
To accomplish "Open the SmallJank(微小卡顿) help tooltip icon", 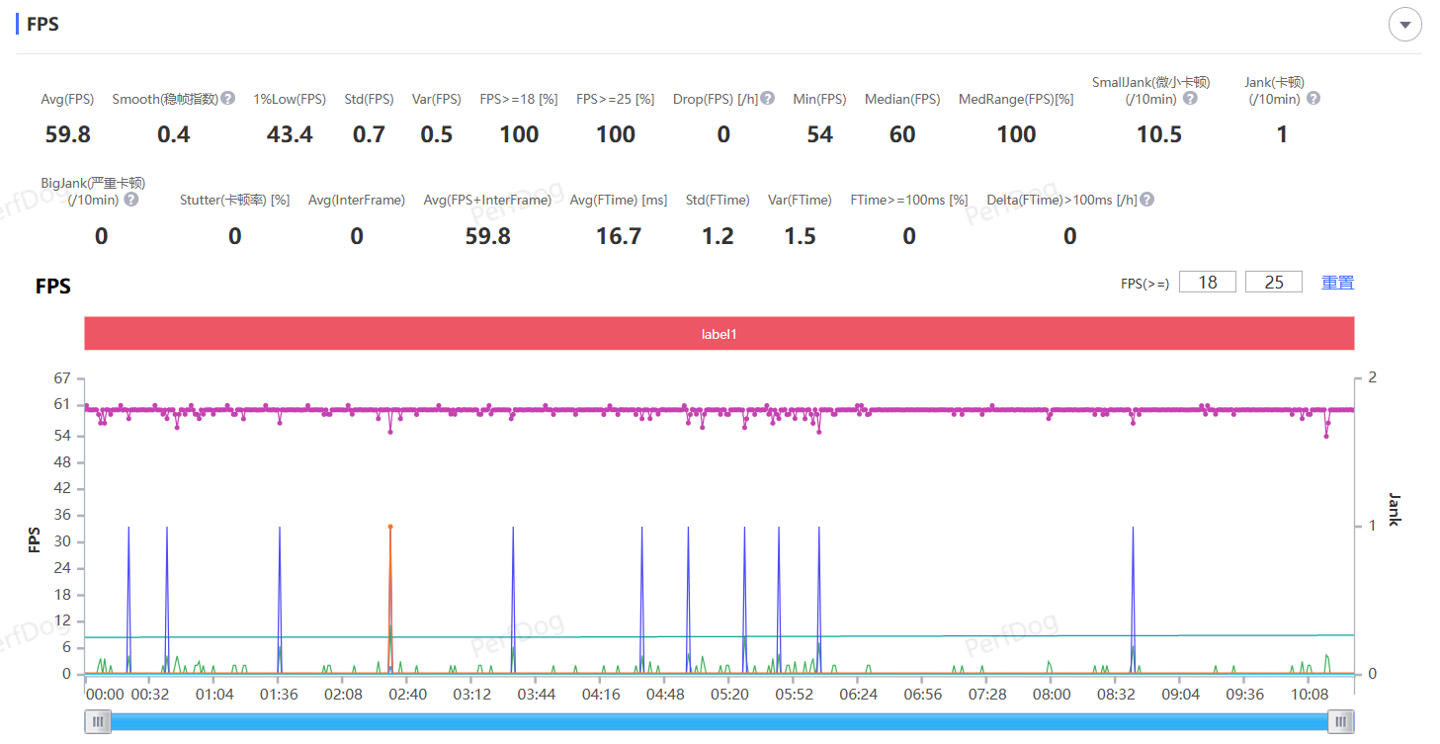I will (x=1190, y=99).
